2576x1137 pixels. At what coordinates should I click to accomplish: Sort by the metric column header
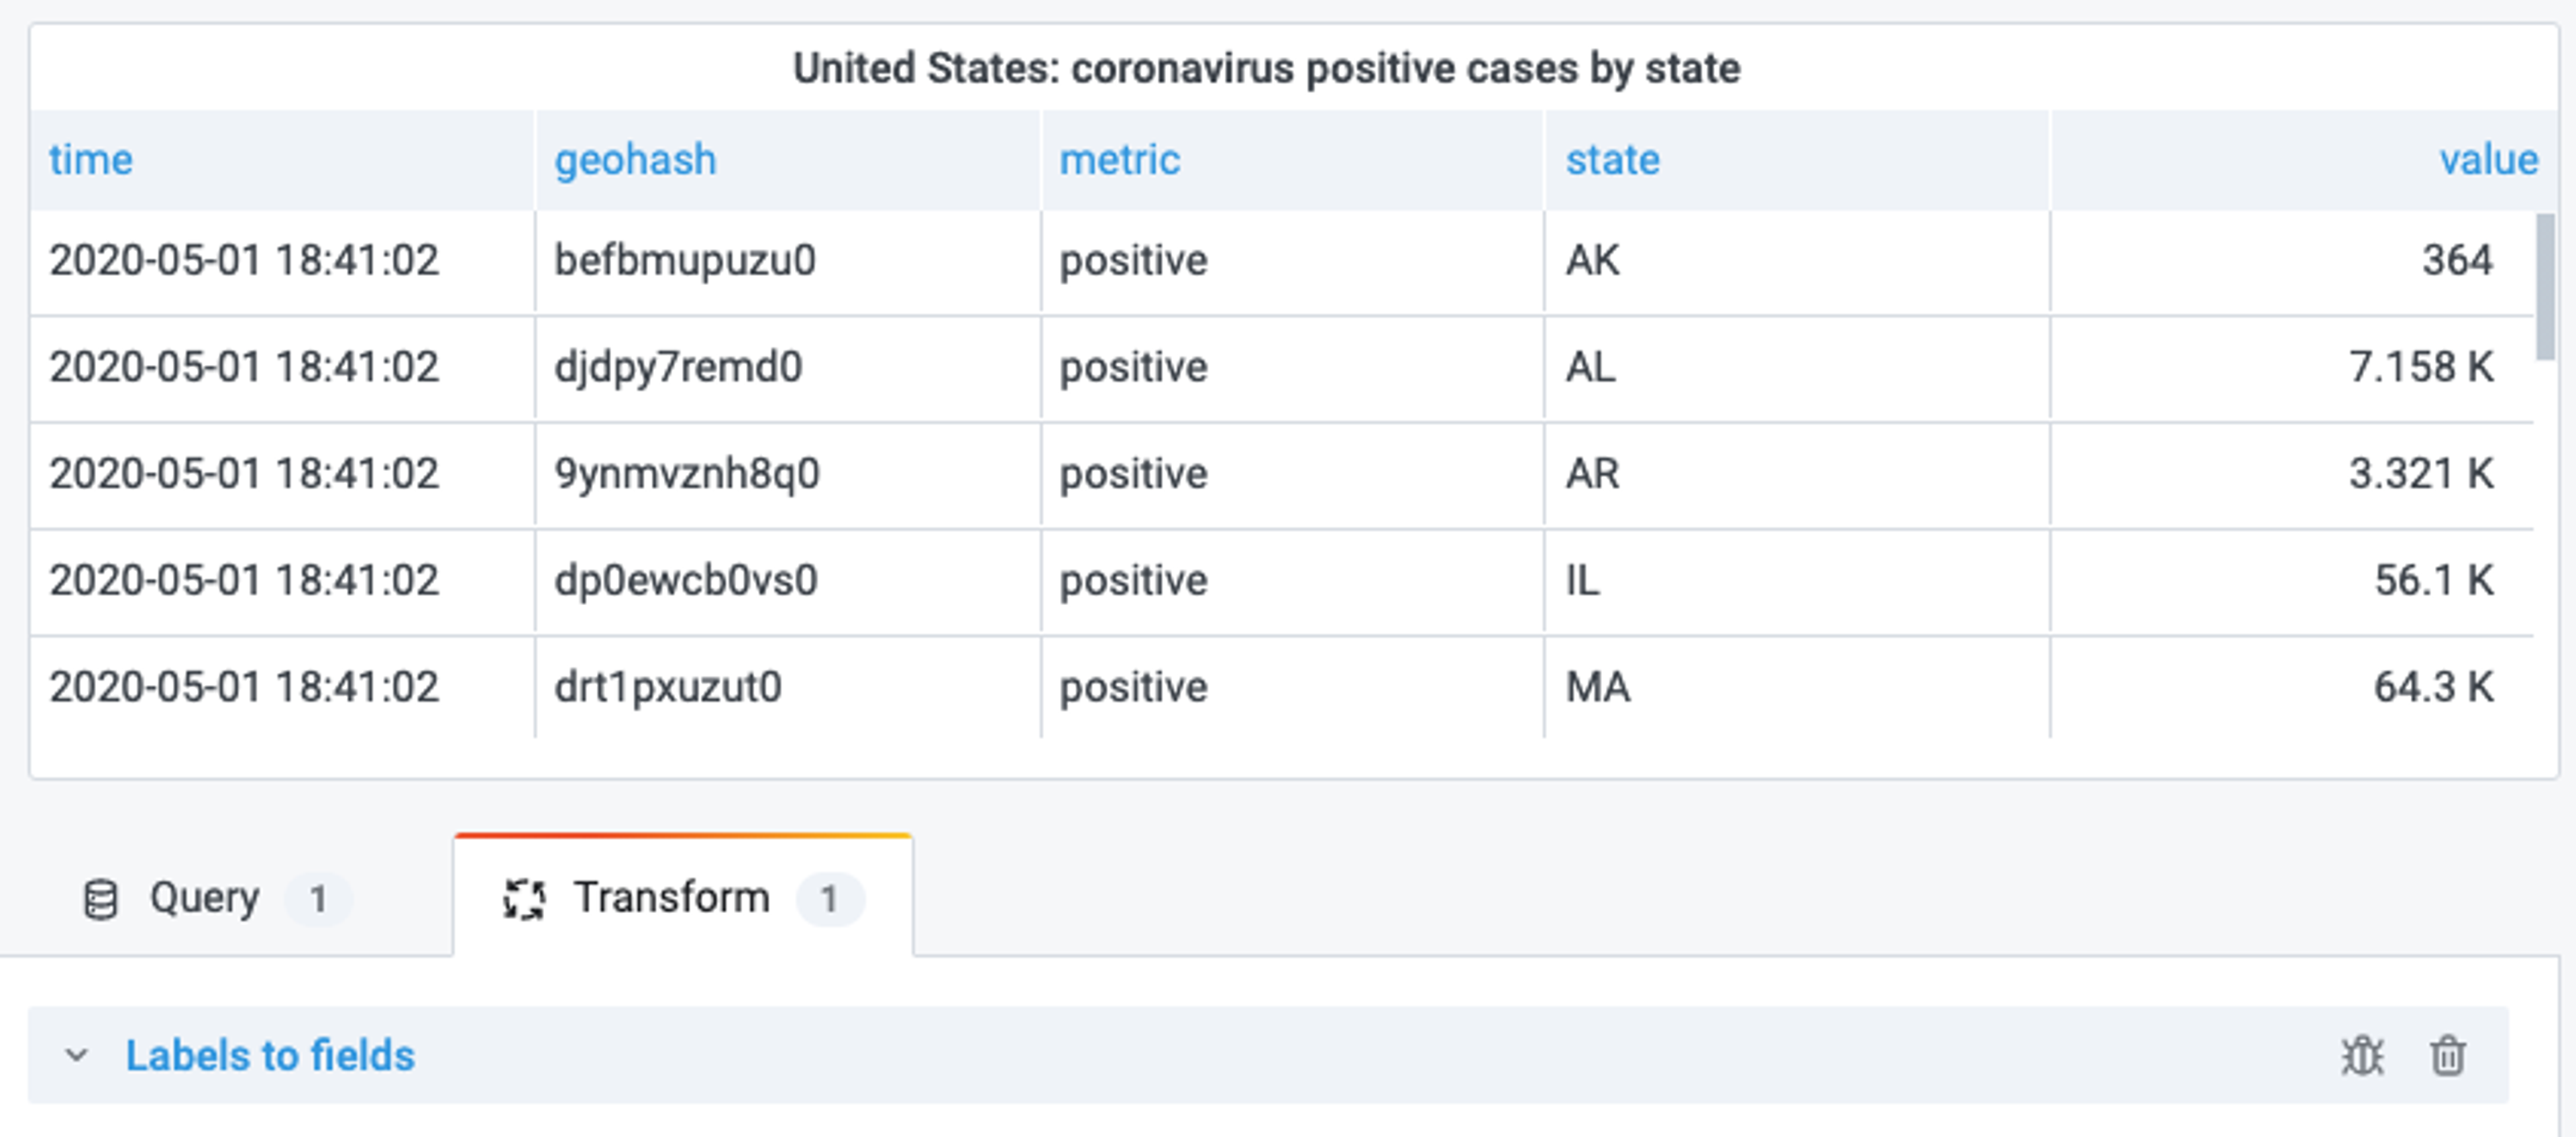(x=1120, y=160)
